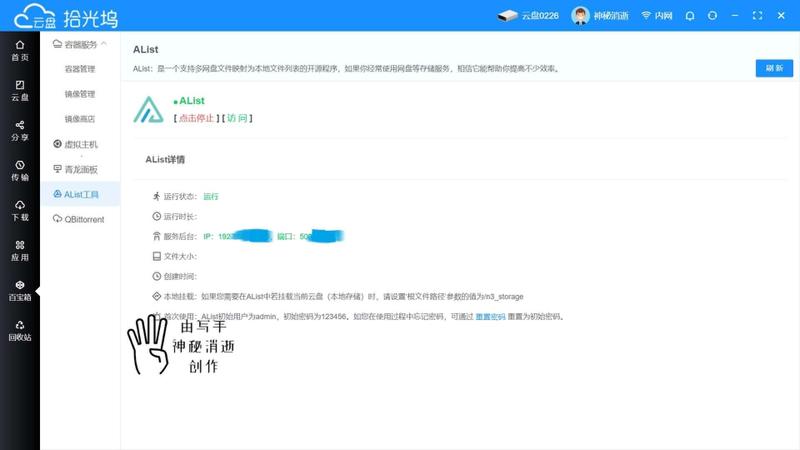The width and height of the screenshot is (800, 450).
Task: Open the 回收站 recycle bin
Action: pos(20,331)
